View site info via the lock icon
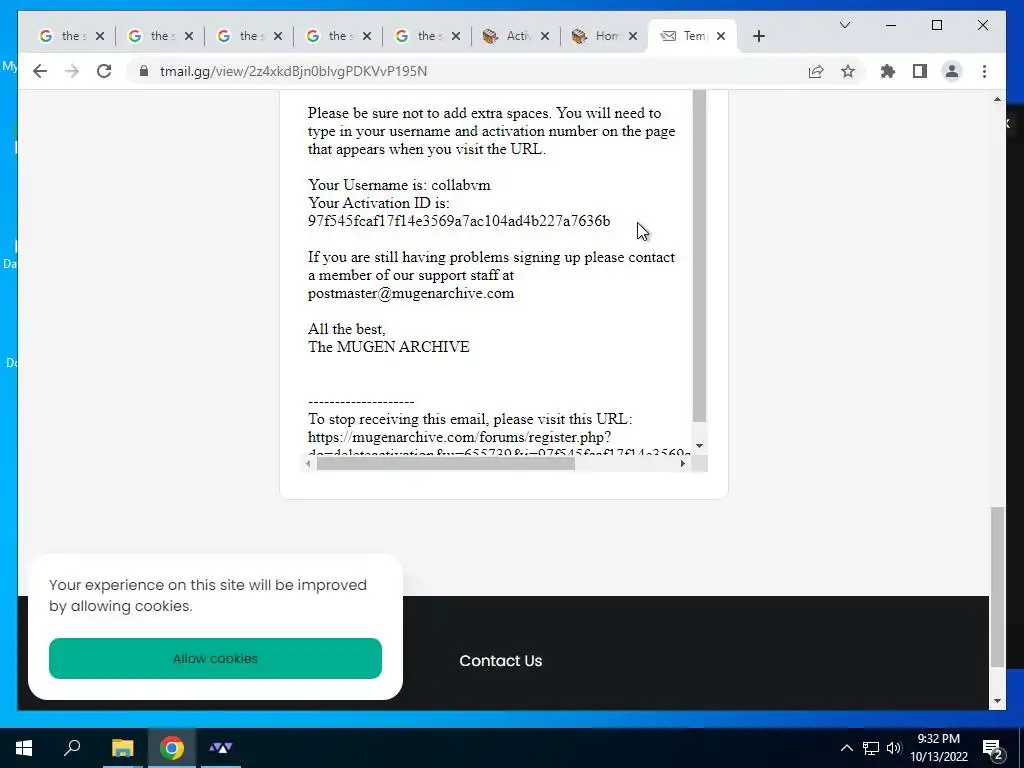 [144, 71]
